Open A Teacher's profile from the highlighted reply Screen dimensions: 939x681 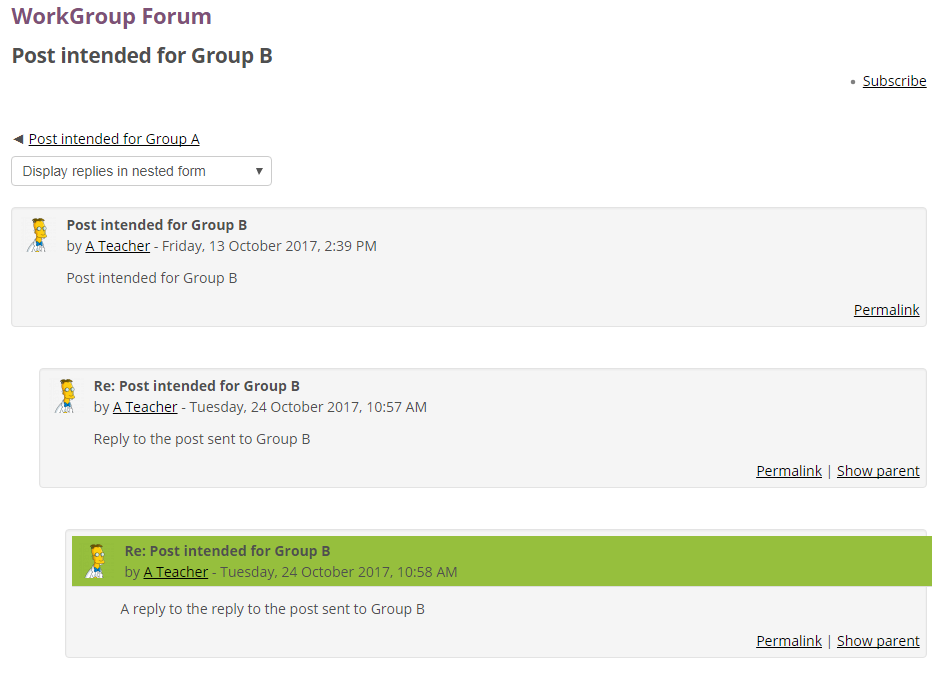coord(175,571)
